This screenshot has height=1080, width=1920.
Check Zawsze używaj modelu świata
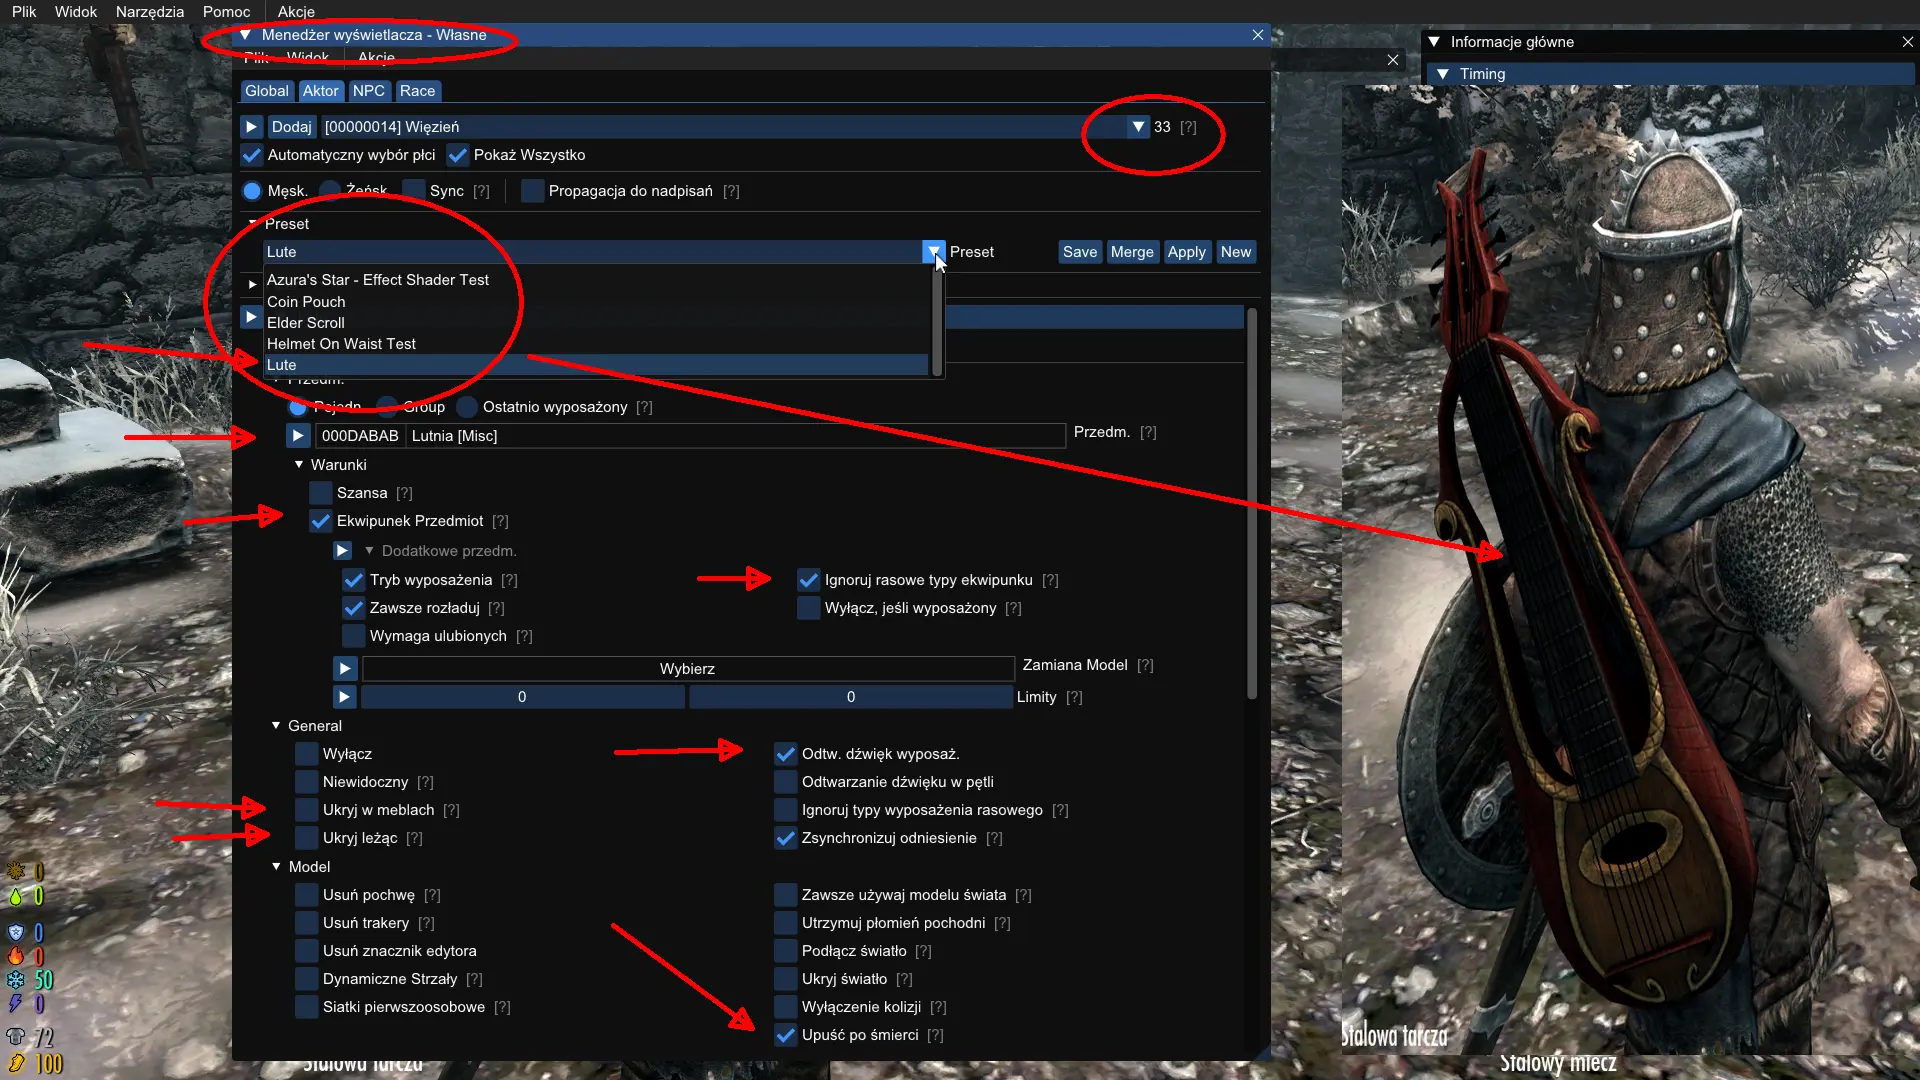[x=786, y=895]
